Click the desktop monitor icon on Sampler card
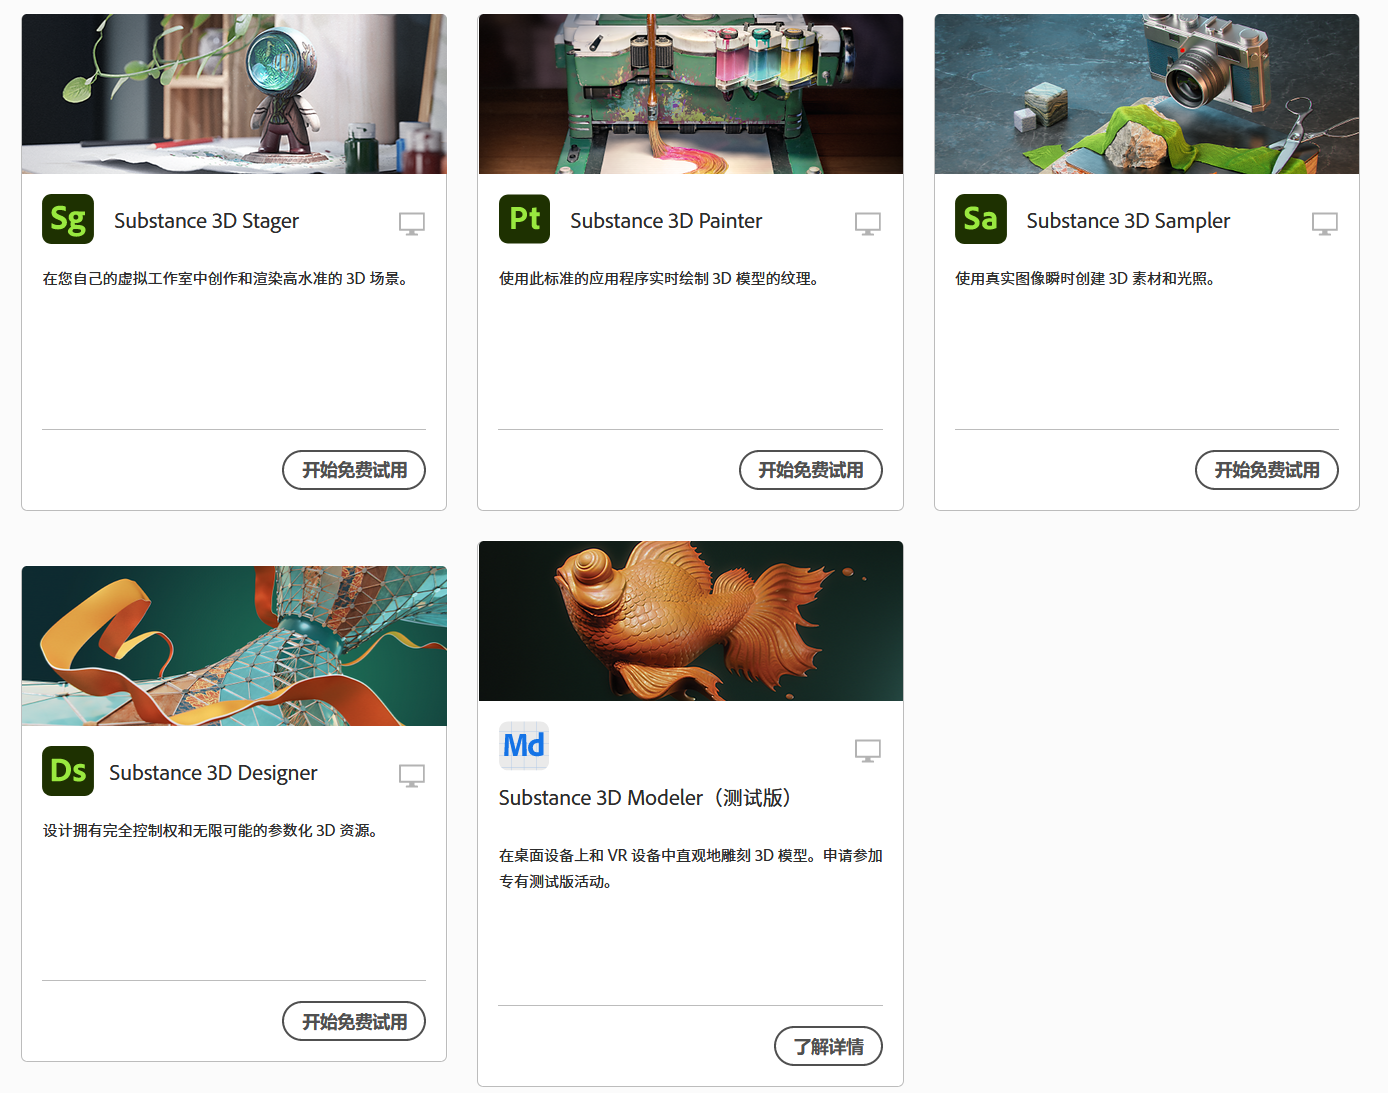 point(1325,223)
